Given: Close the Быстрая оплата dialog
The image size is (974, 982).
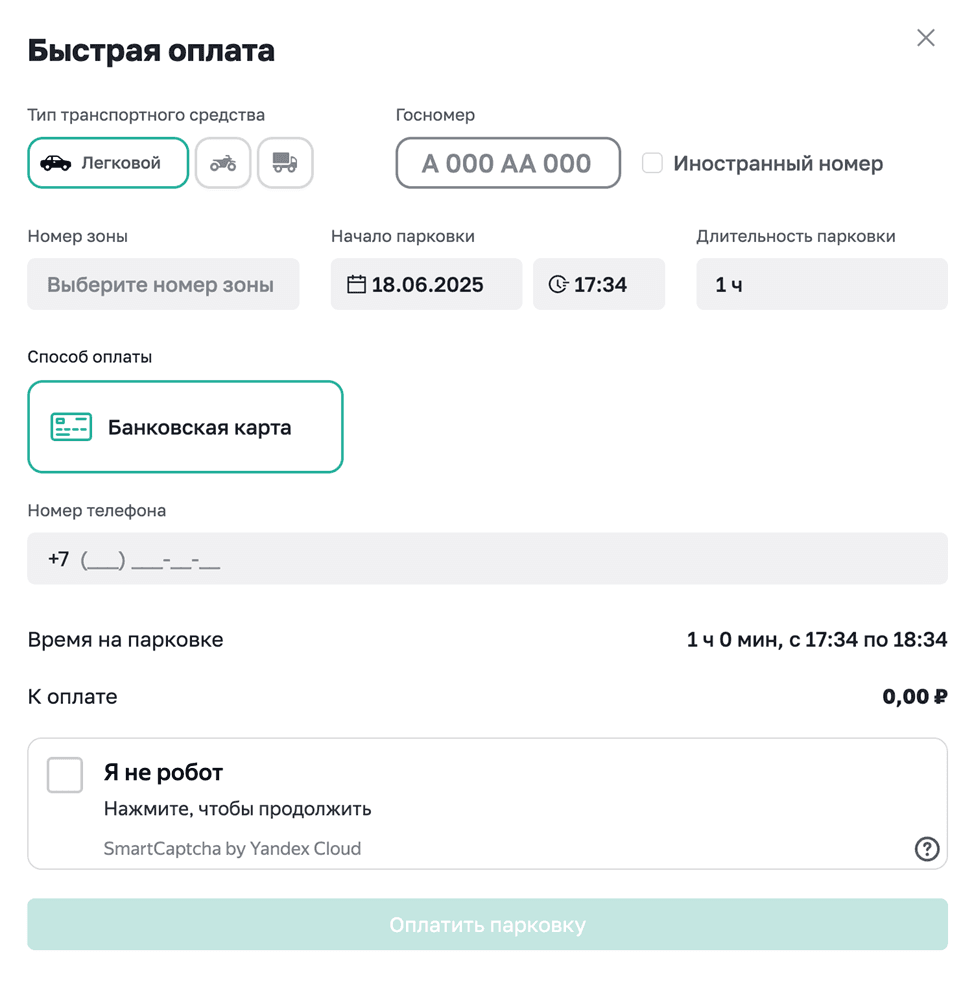Looking at the screenshot, I should 926,38.
